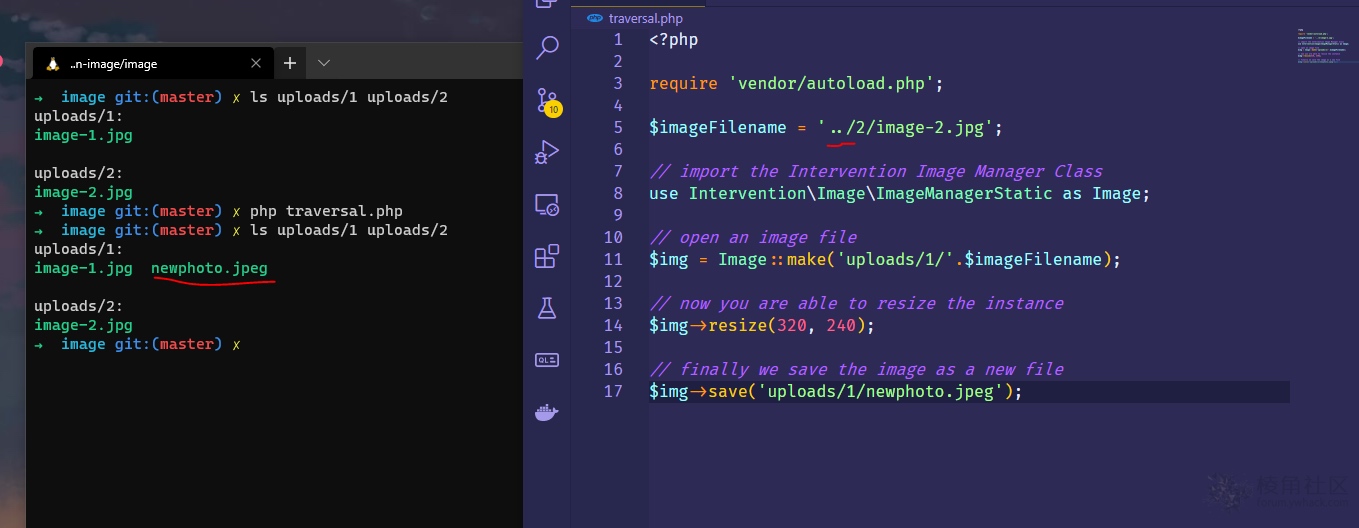Open the Extensions marketplace panel
The width and height of the screenshot is (1359, 528).
click(x=547, y=257)
